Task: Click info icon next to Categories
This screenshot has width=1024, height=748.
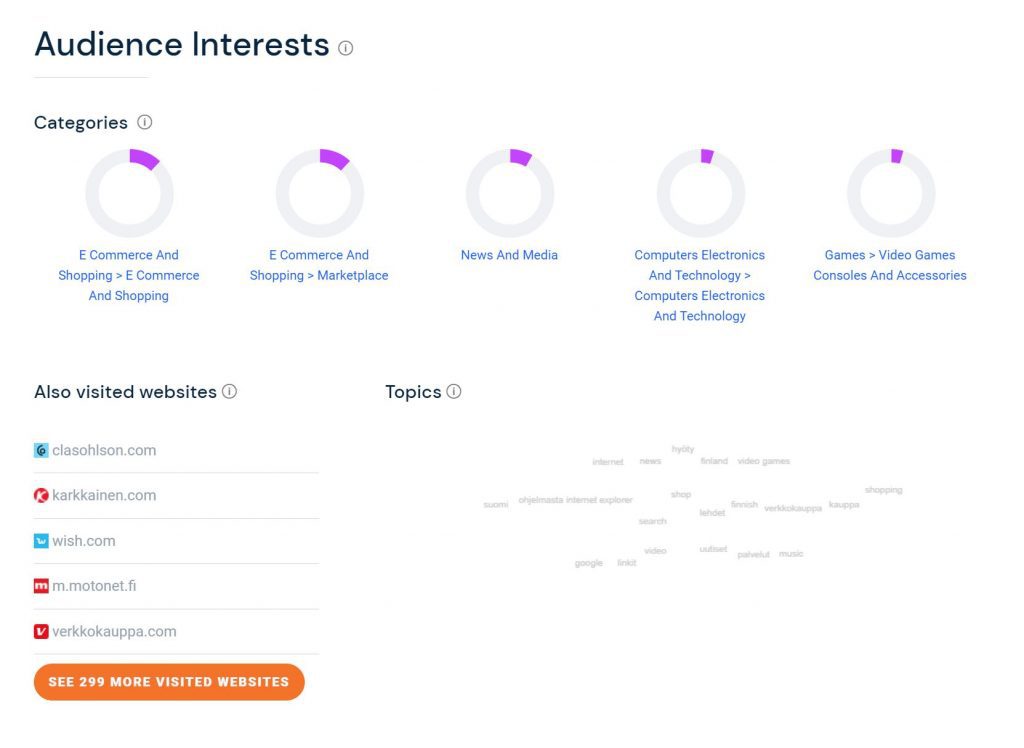Action: click(145, 122)
